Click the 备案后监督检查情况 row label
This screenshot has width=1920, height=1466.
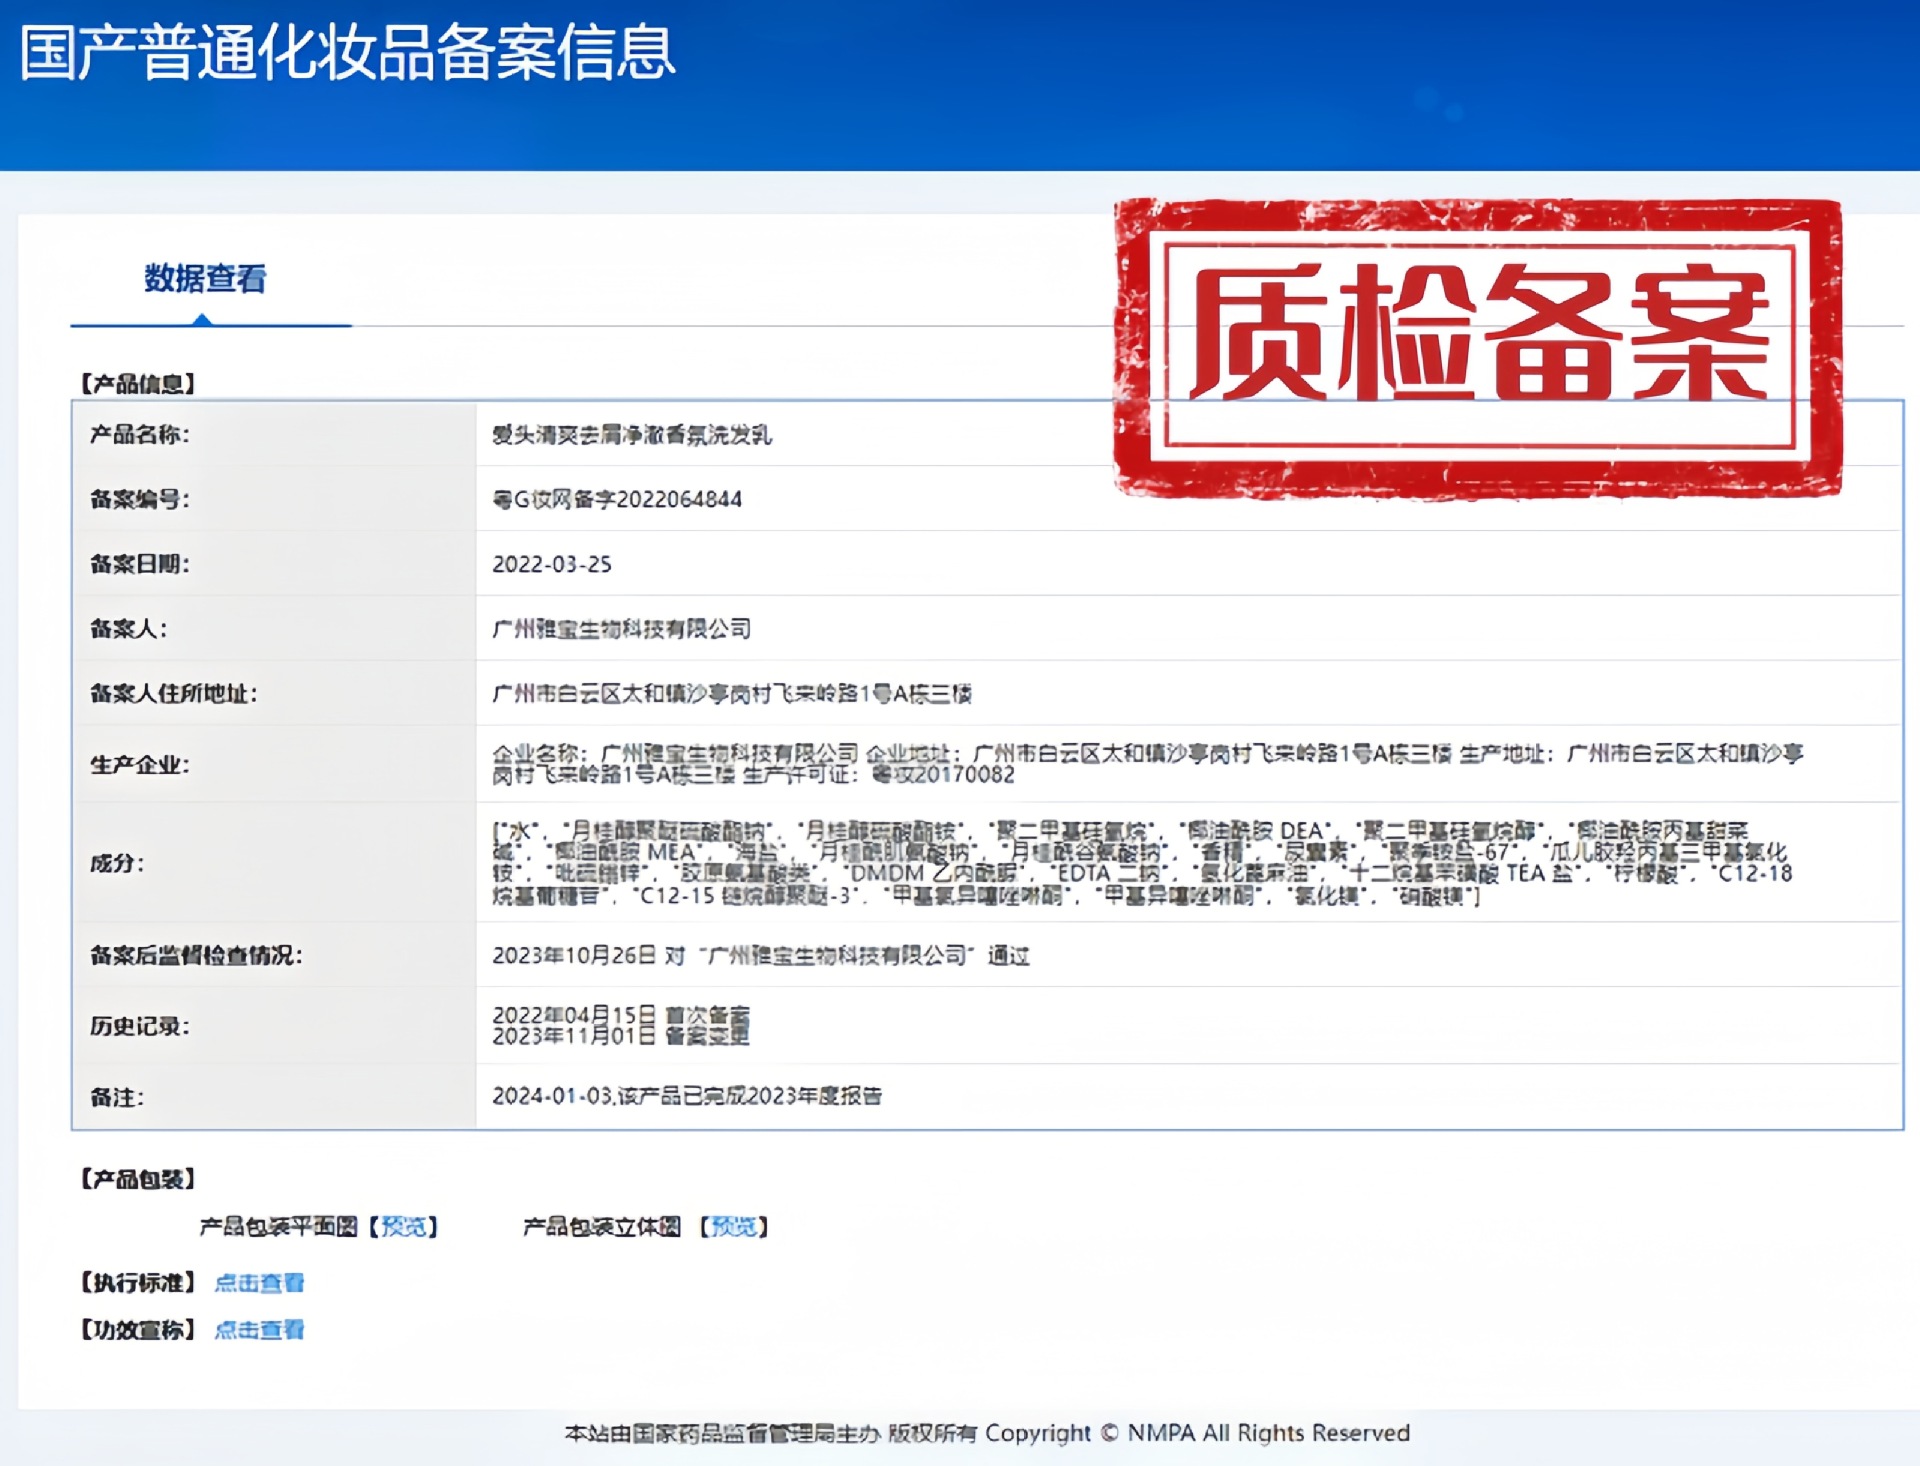pyautogui.click(x=196, y=955)
